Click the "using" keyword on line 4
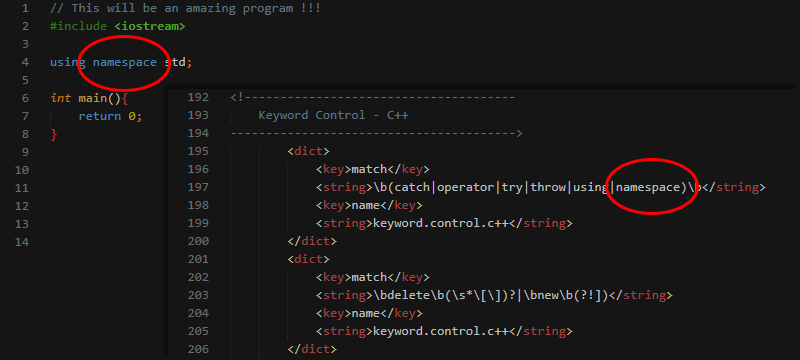 67,62
